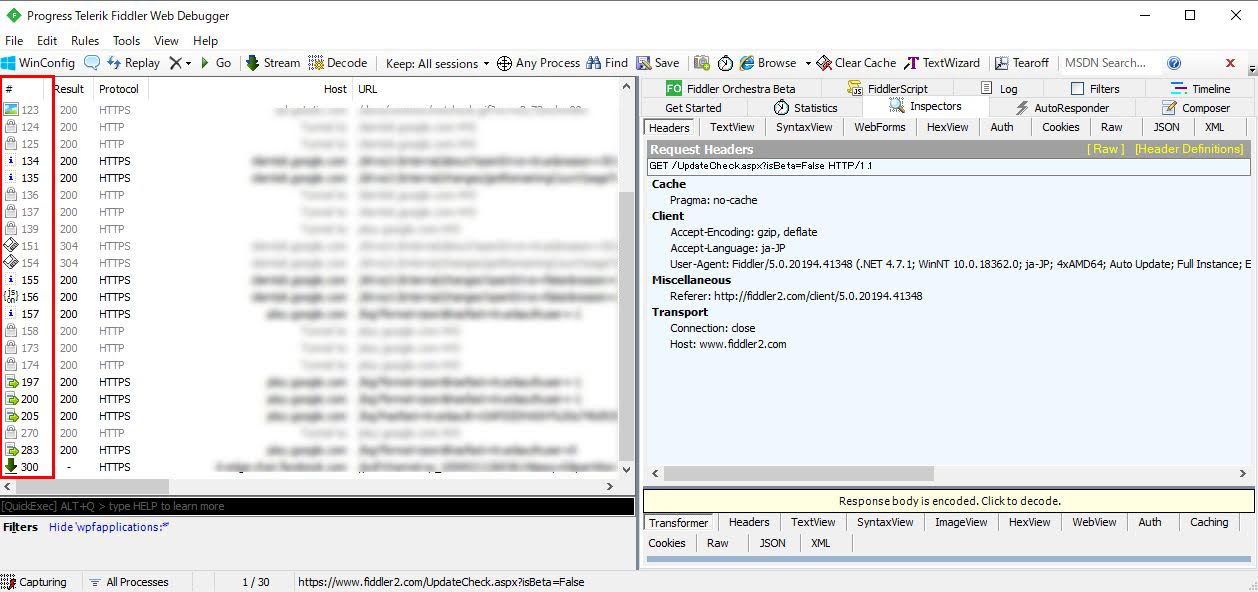Select the request WebForms tab
The height and width of the screenshot is (592, 1258).
880,127
